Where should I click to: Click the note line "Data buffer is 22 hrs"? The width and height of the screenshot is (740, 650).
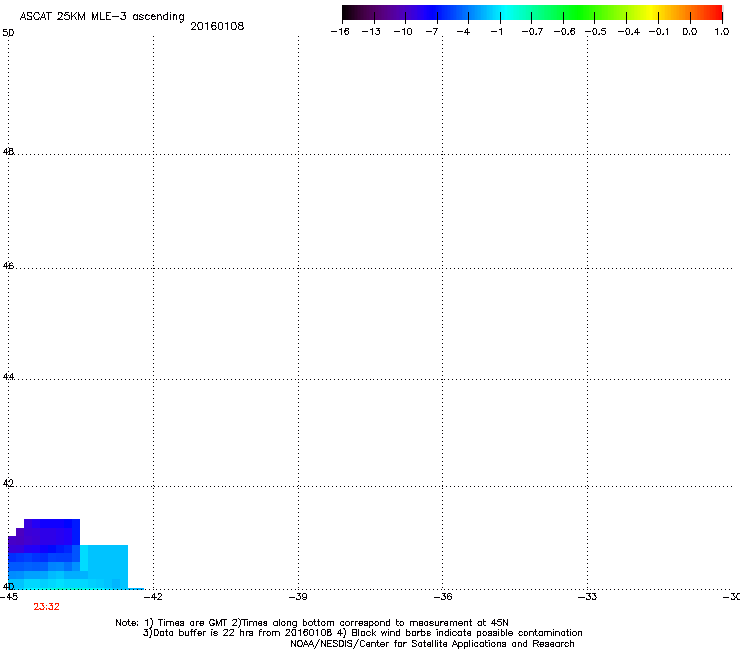pos(362,633)
